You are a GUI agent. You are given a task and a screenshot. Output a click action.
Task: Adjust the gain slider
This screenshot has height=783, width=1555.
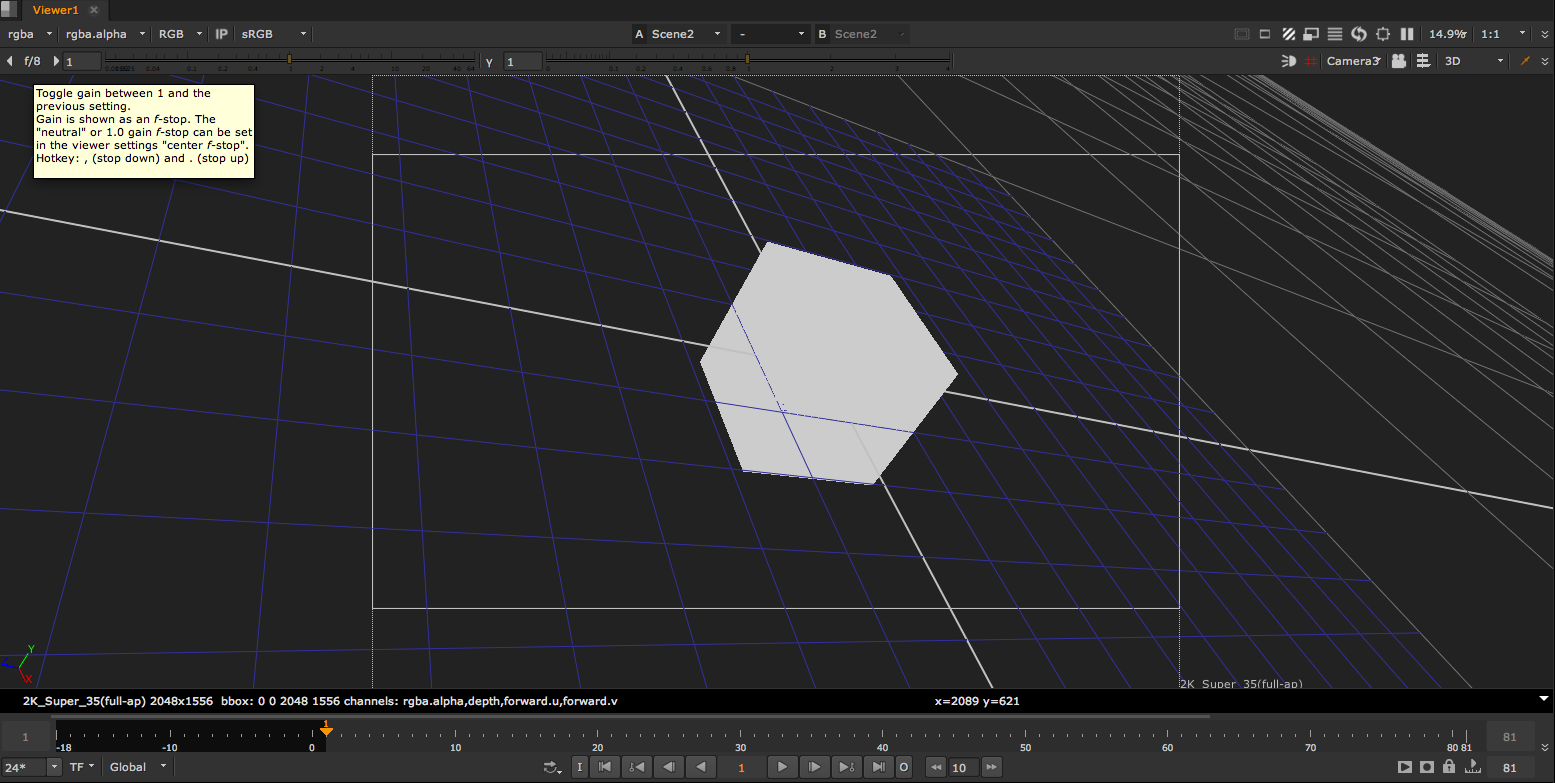(290, 61)
